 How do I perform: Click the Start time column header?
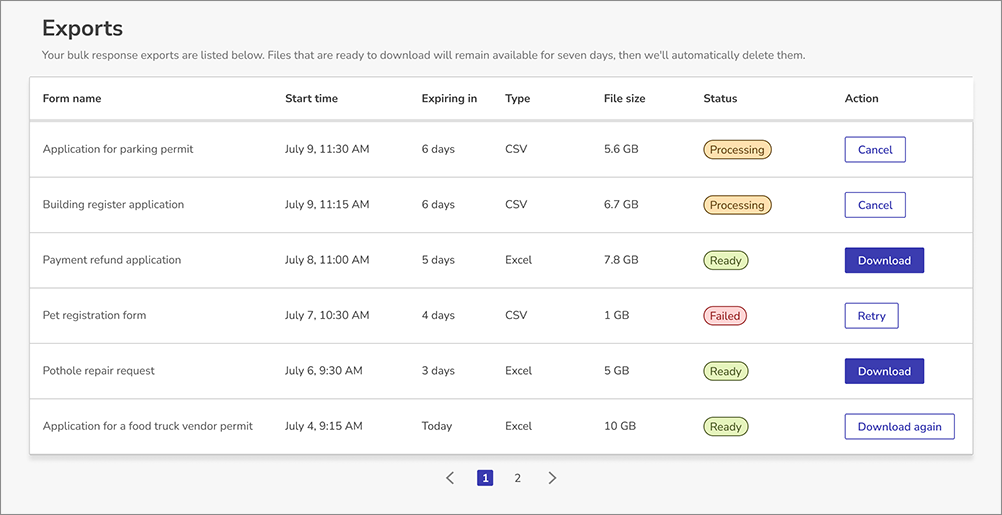(311, 99)
